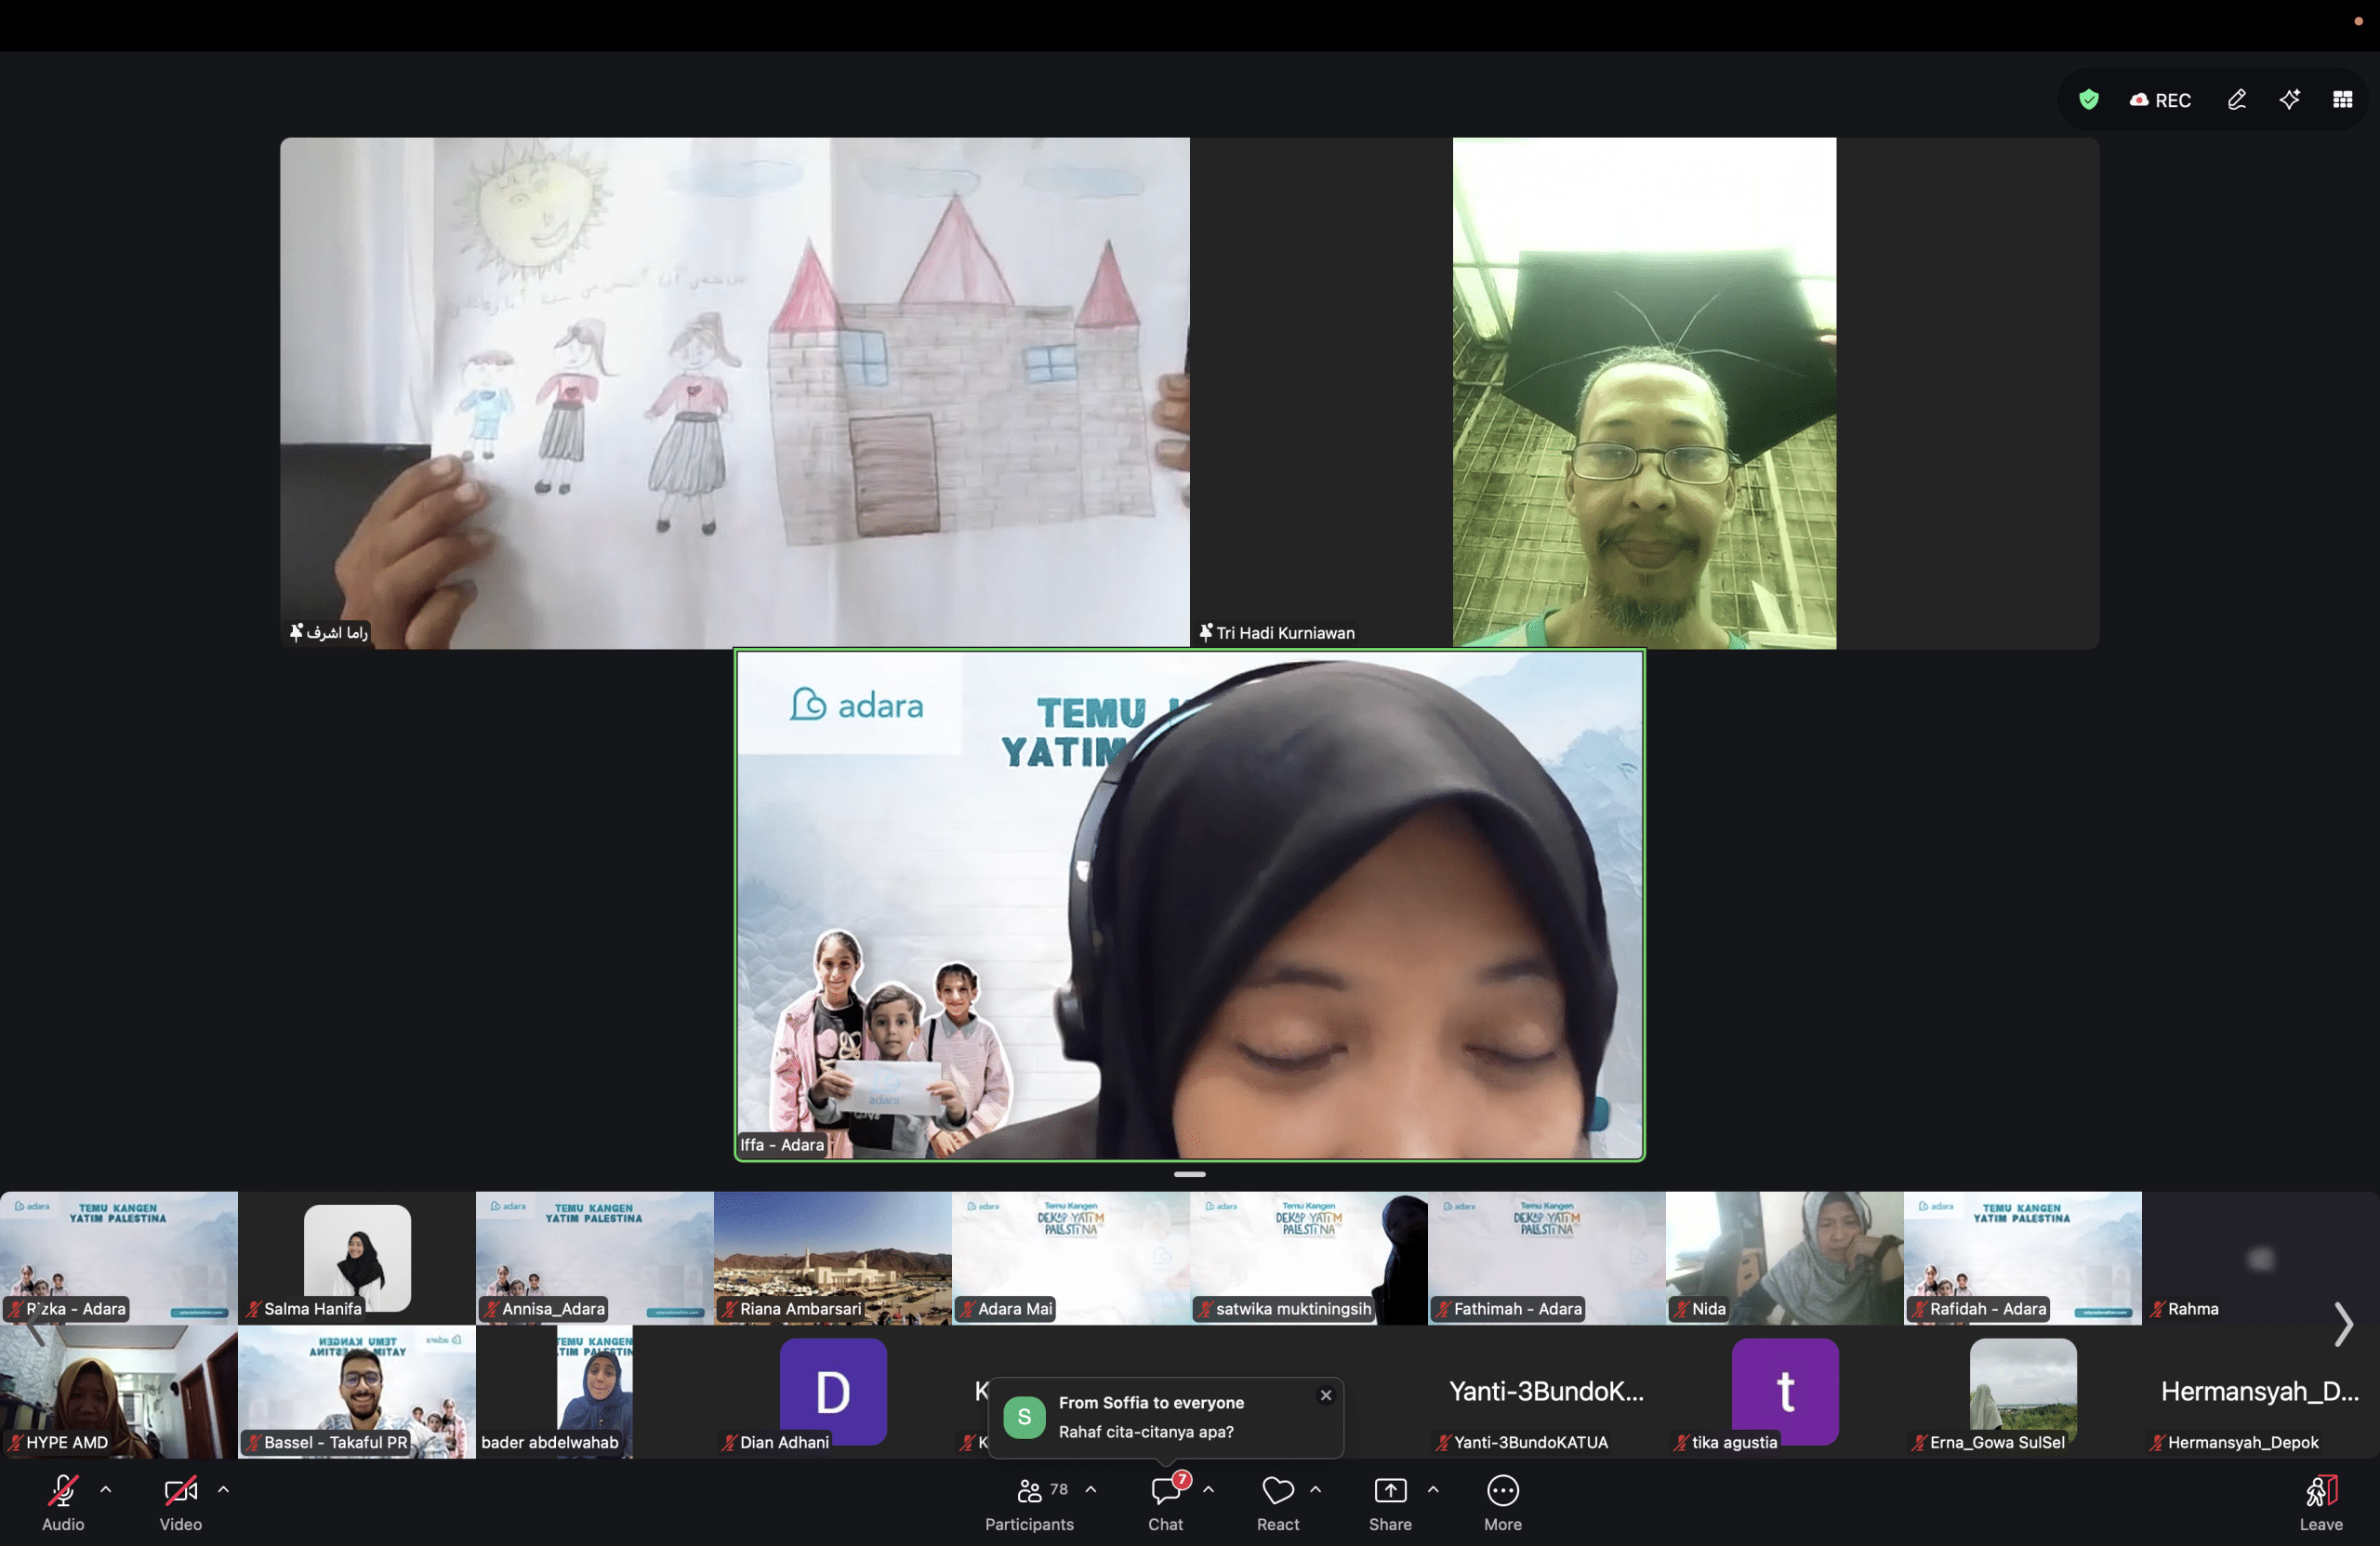The image size is (2380, 1546).
Task: Click the pinned castle drawing video
Action: pyautogui.click(x=735, y=393)
